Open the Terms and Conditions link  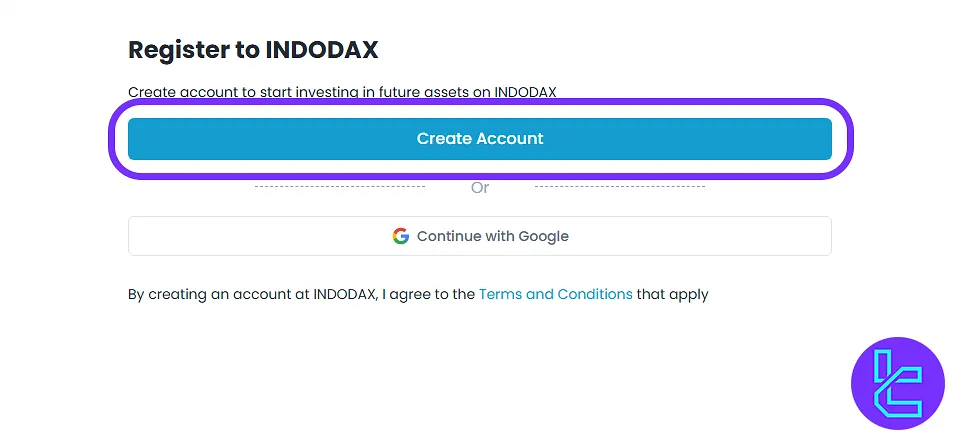(x=555, y=294)
